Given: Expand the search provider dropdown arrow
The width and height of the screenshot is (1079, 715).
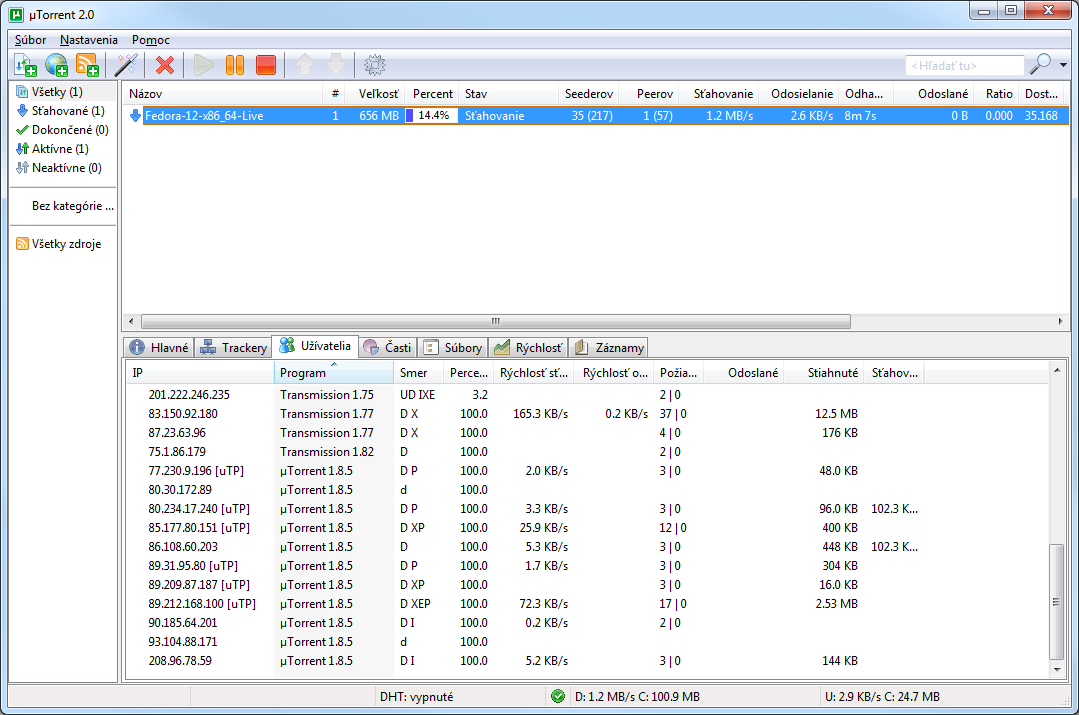Looking at the screenshot, I should point(1063,65).
